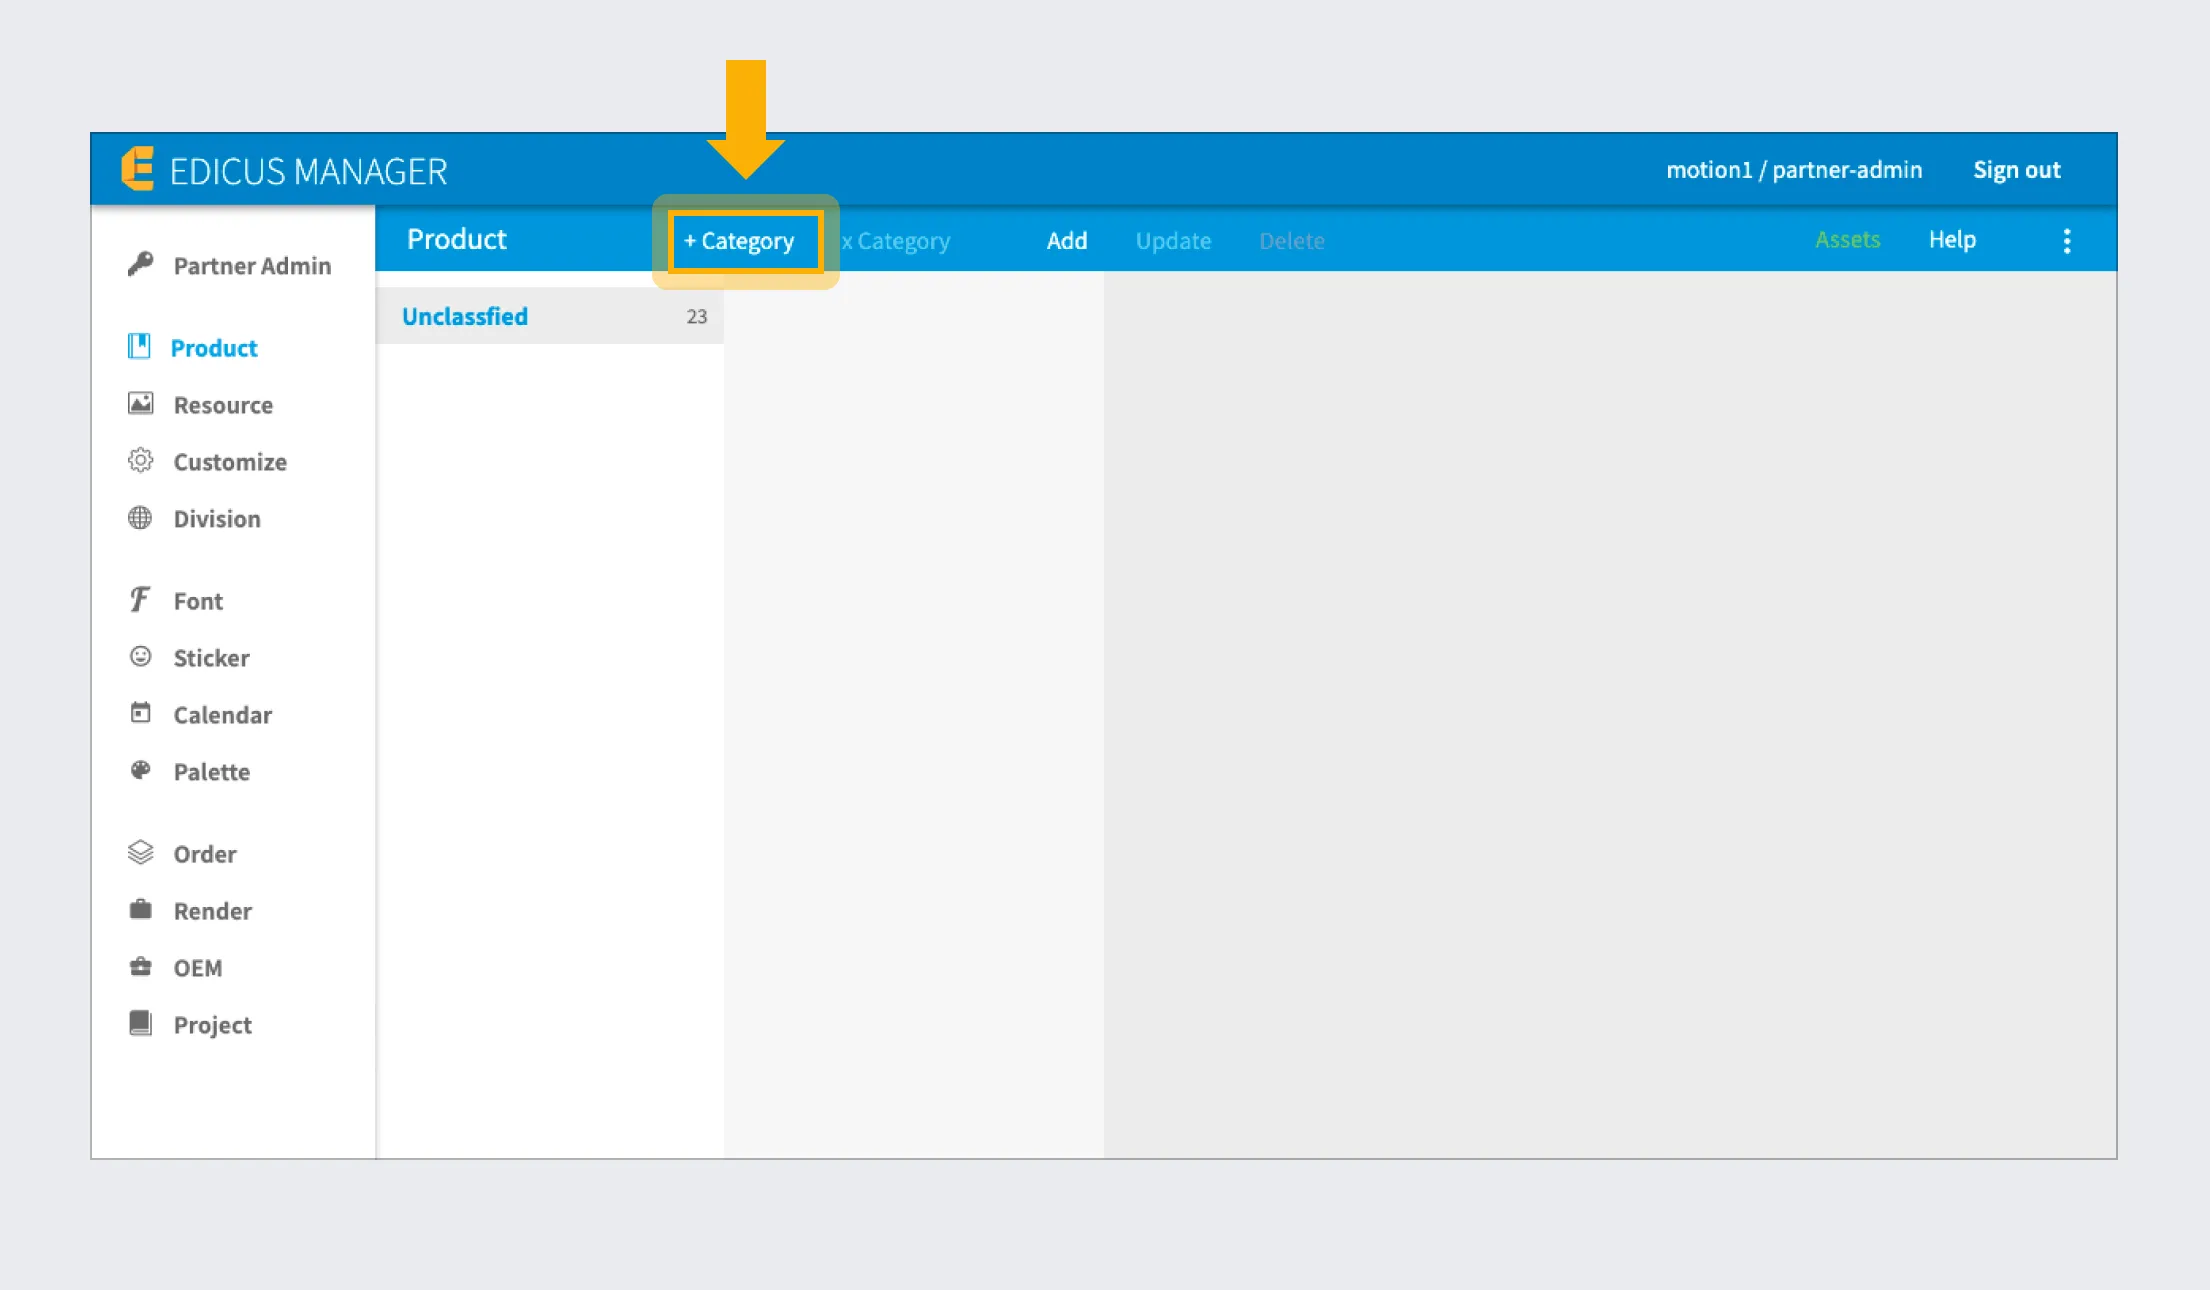Open the Assets link
Image resolution: width=2210 pixels, height=1290 pixels.
click(x=1848, y=240)
